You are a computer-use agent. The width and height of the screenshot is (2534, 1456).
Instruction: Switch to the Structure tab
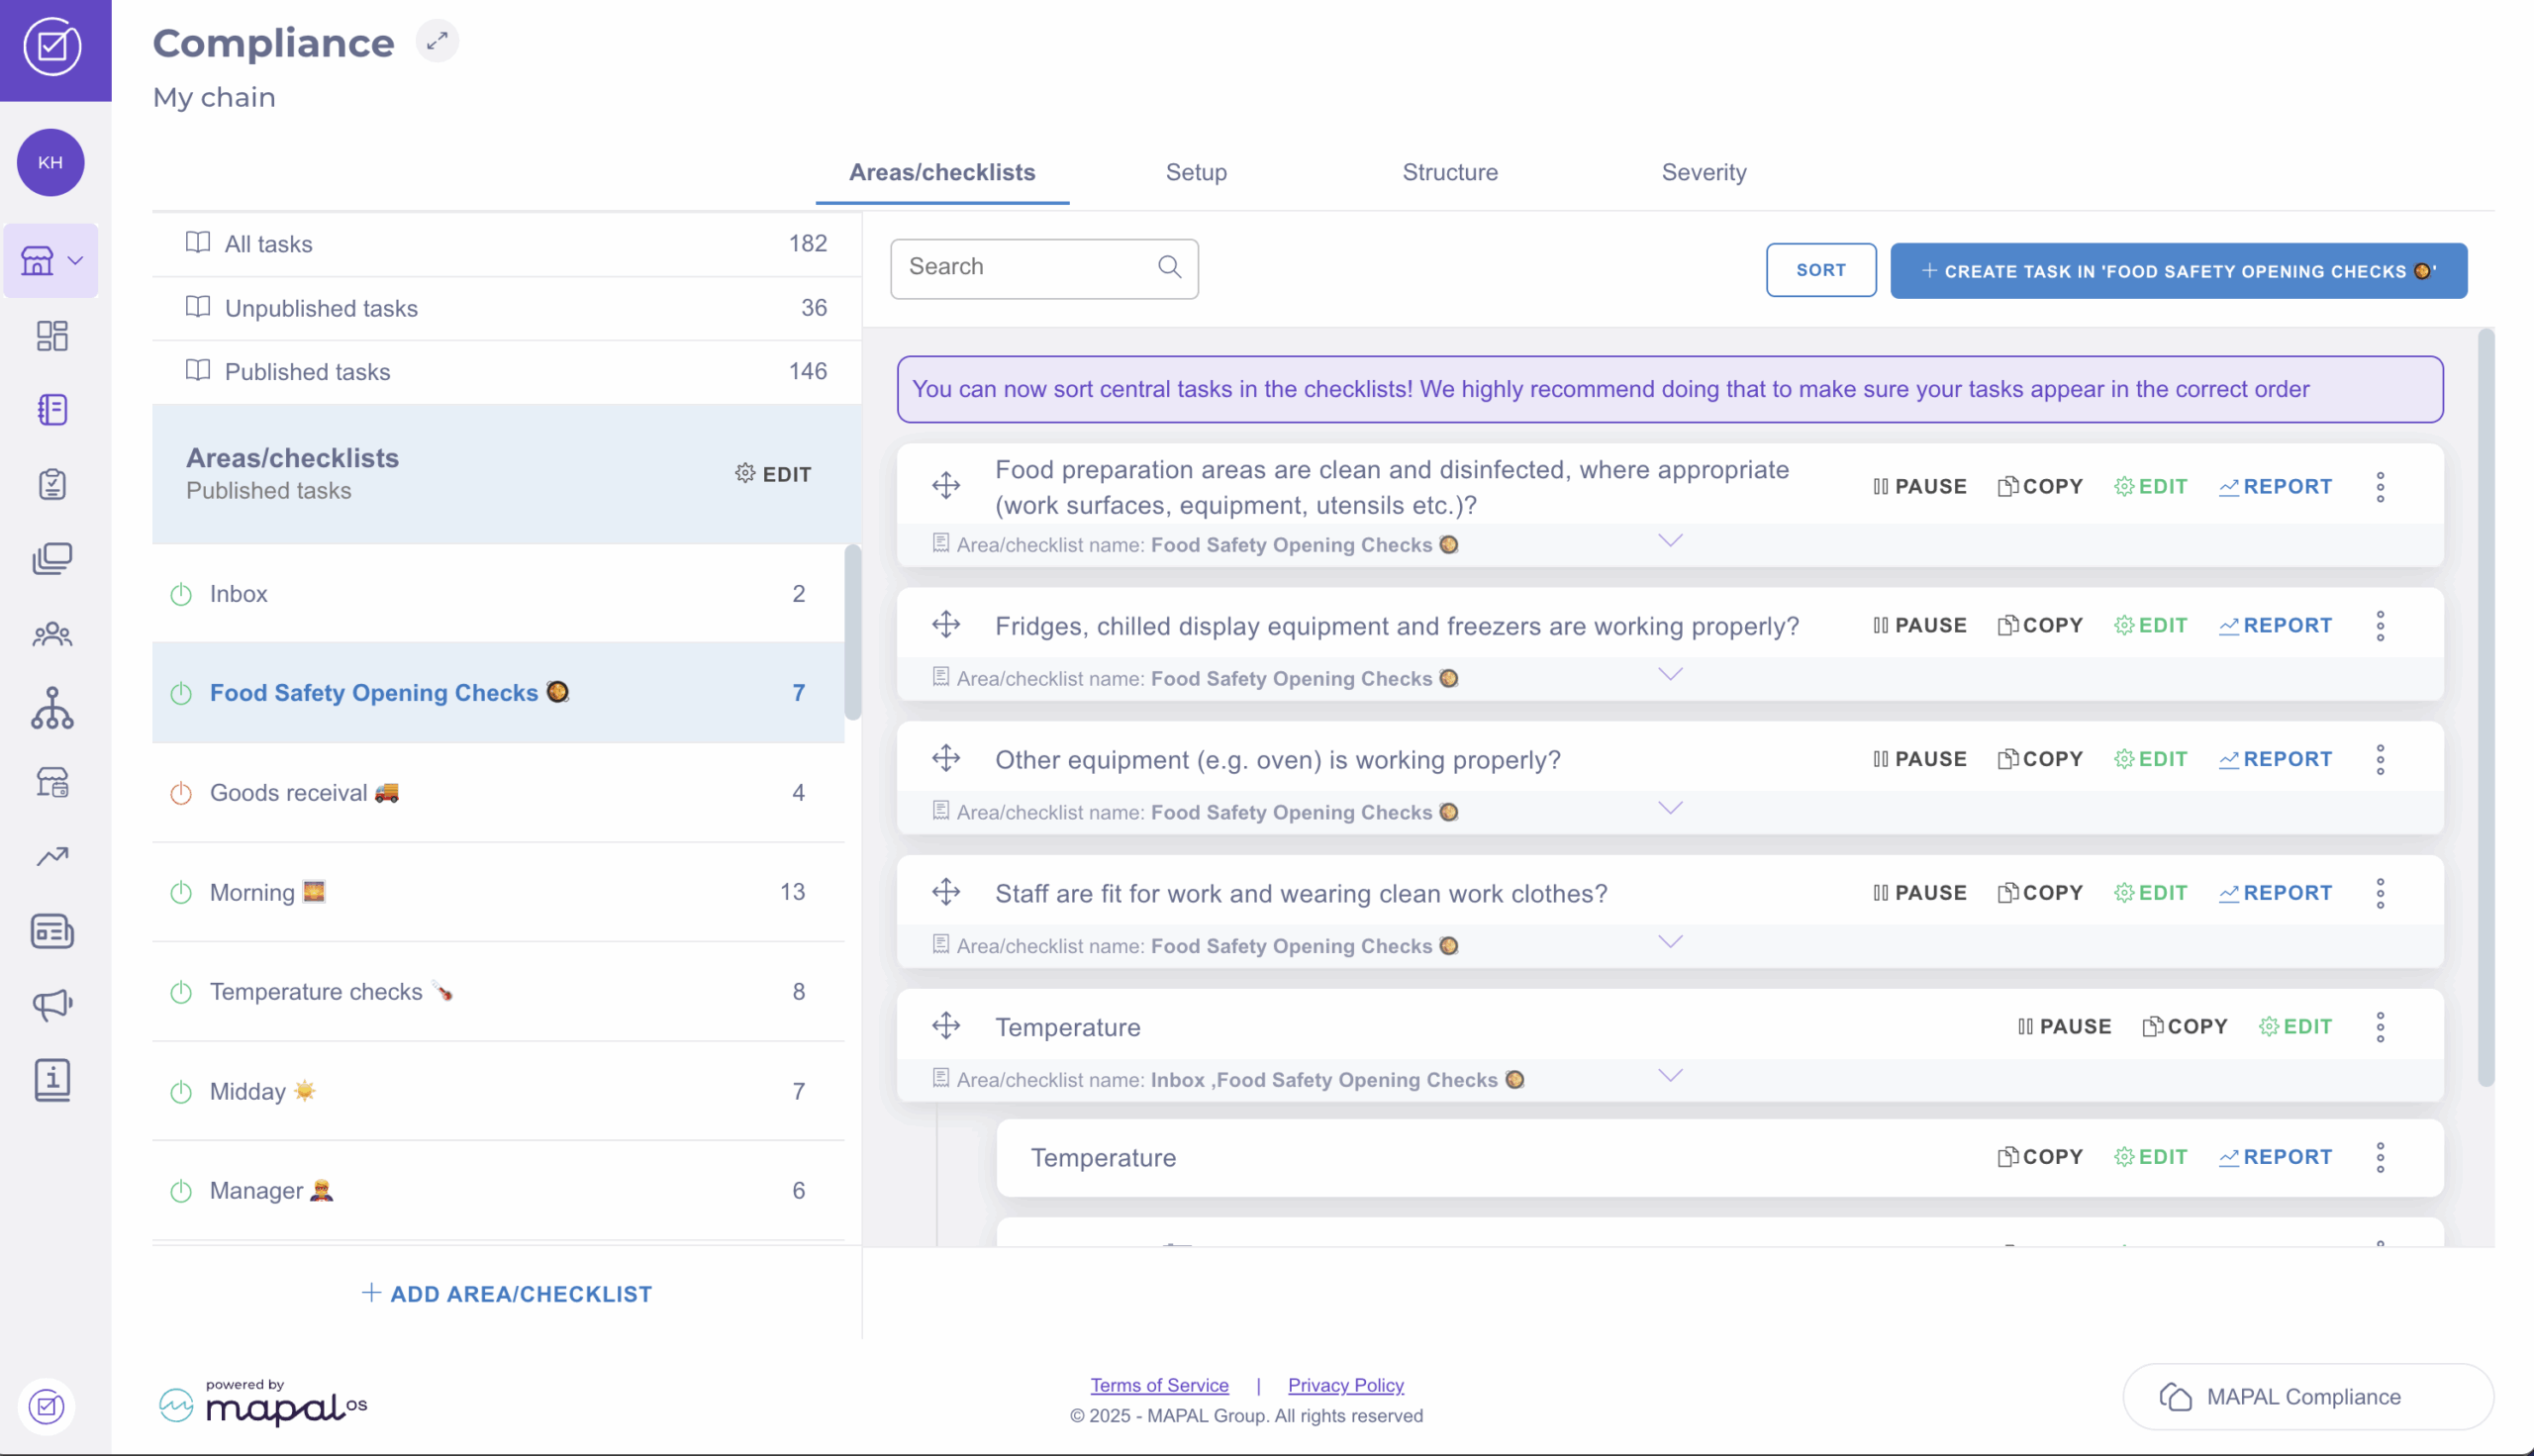tap(1450, 172)
